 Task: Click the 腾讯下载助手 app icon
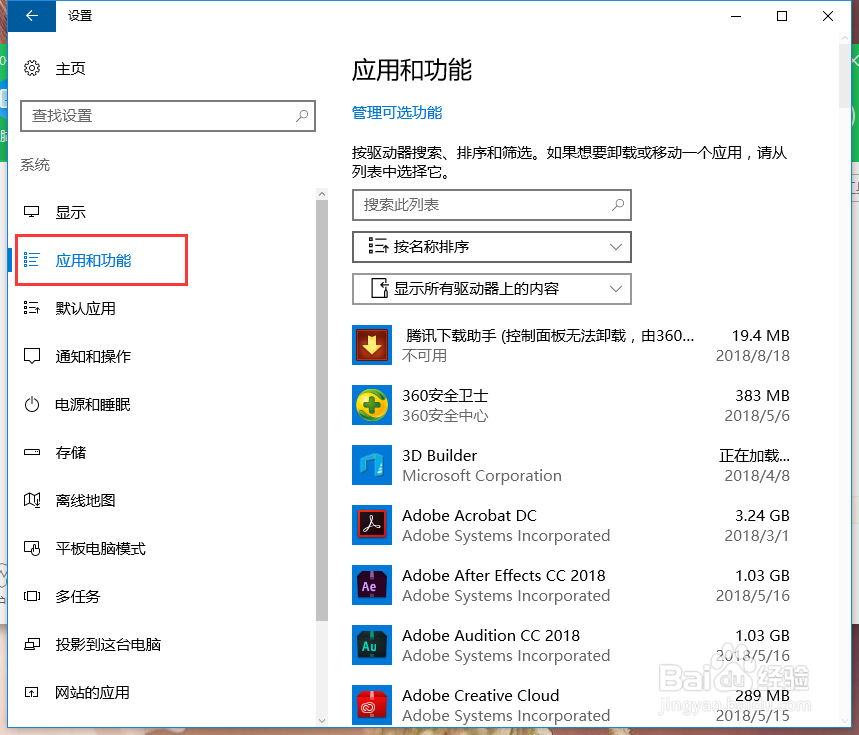pos(372,345)
